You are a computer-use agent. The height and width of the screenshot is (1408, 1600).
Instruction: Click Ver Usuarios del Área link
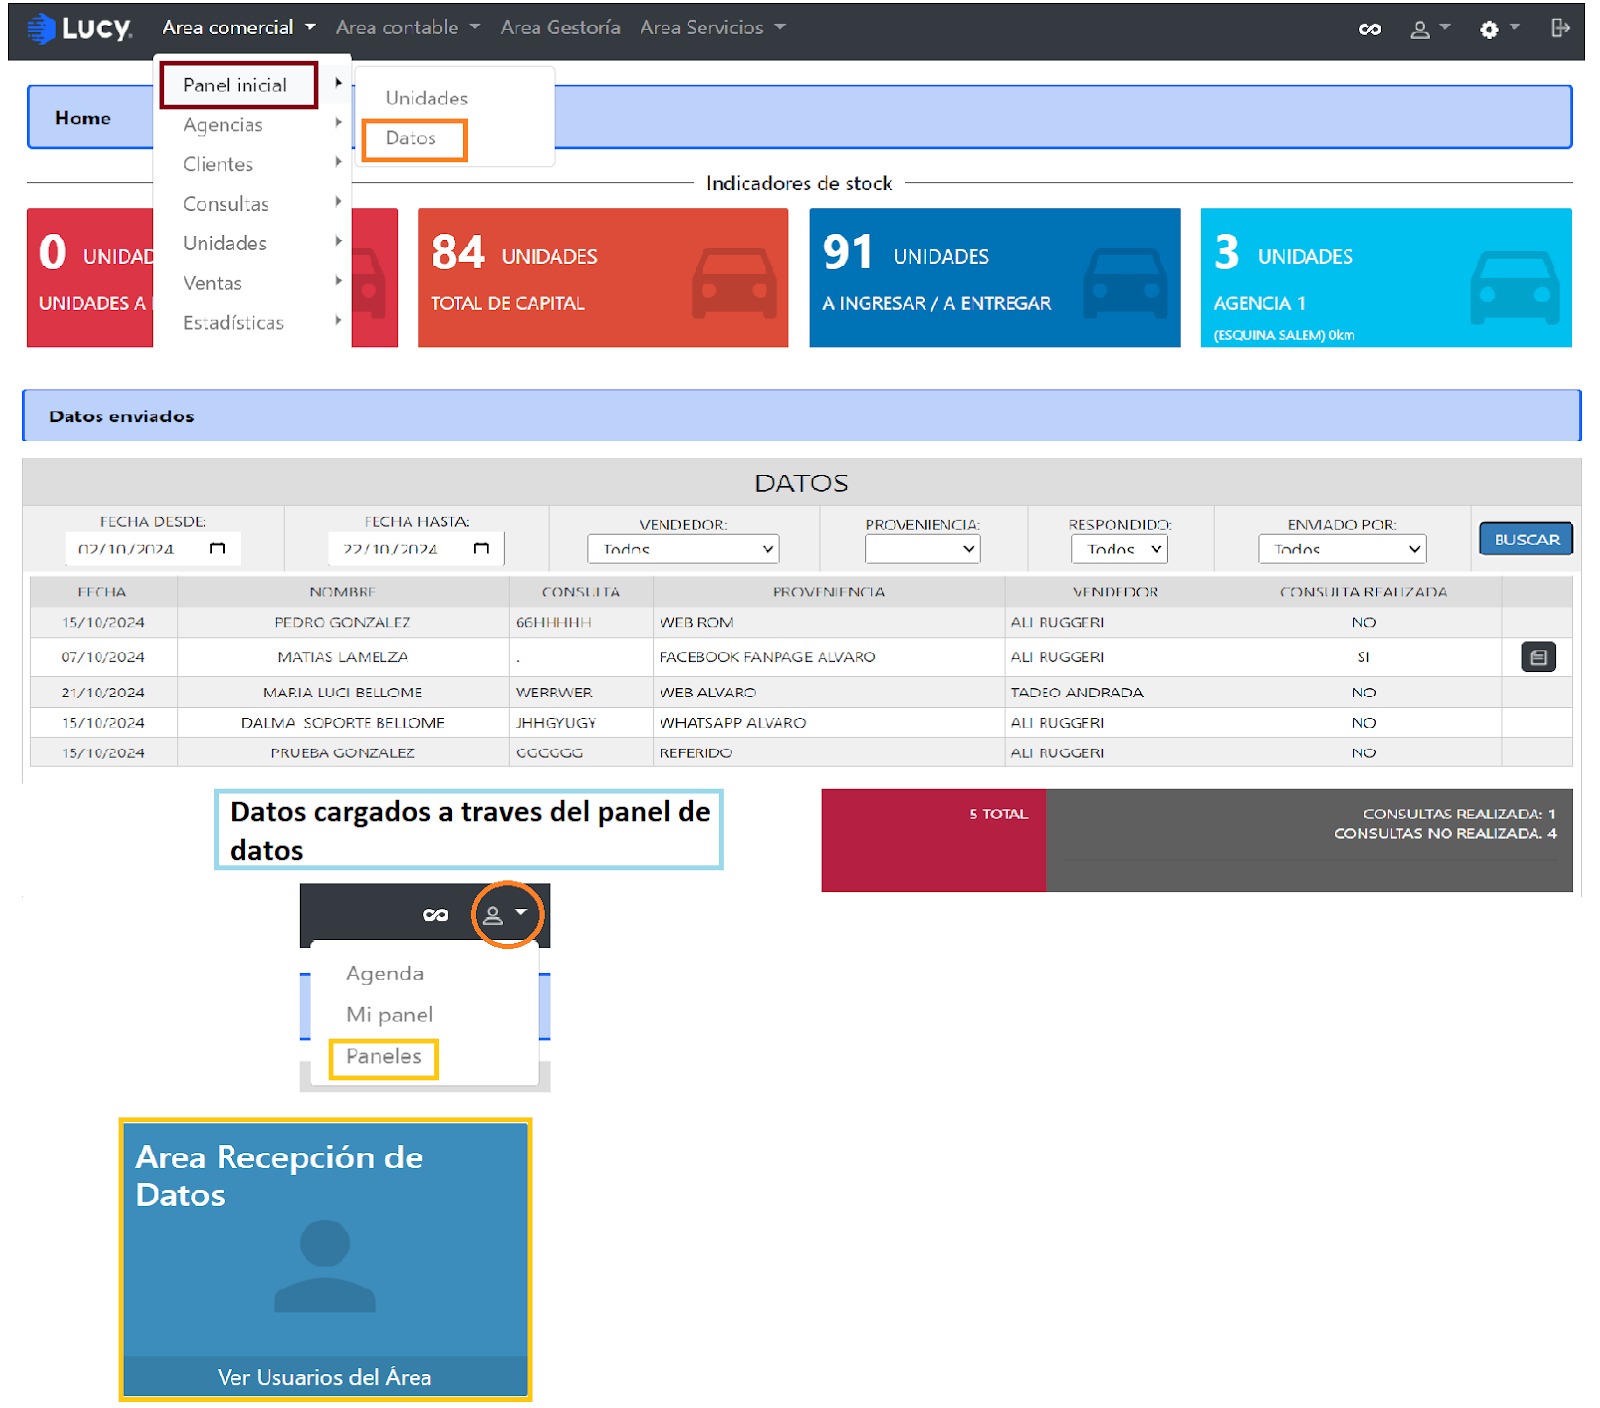coord(325,1377)
